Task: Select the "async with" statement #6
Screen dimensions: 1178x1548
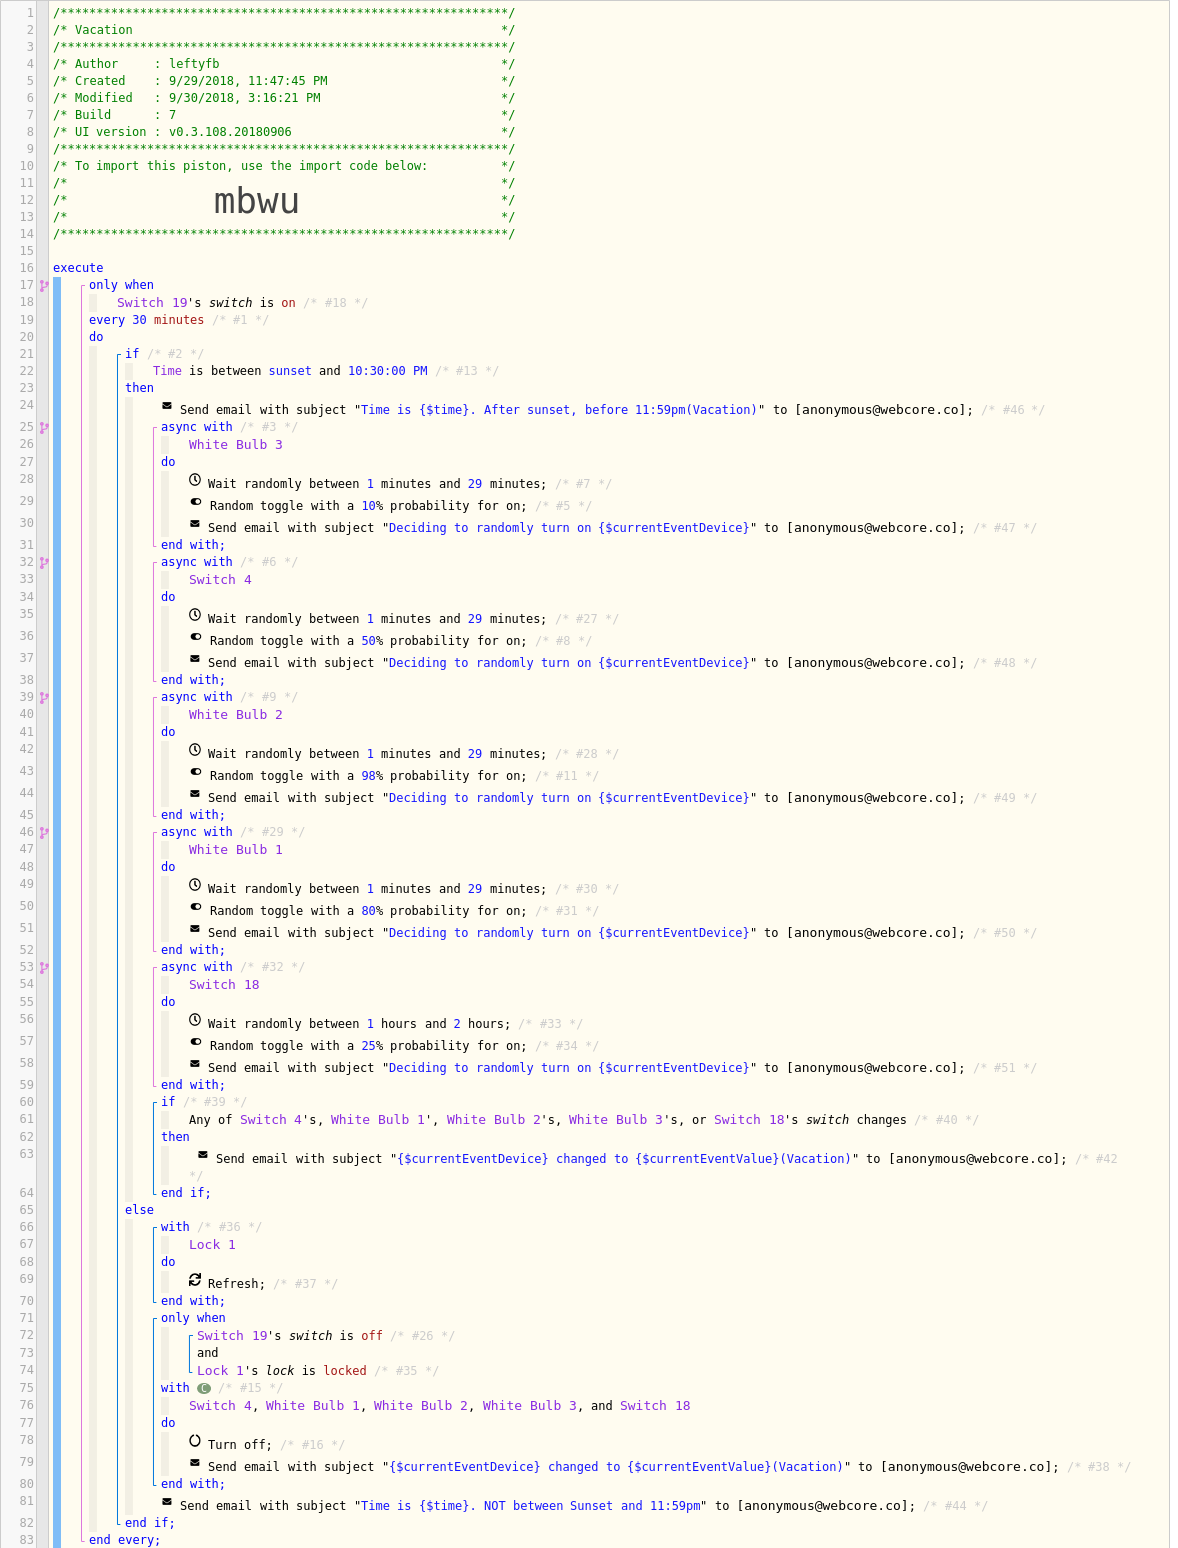Action: pos(197,562)
